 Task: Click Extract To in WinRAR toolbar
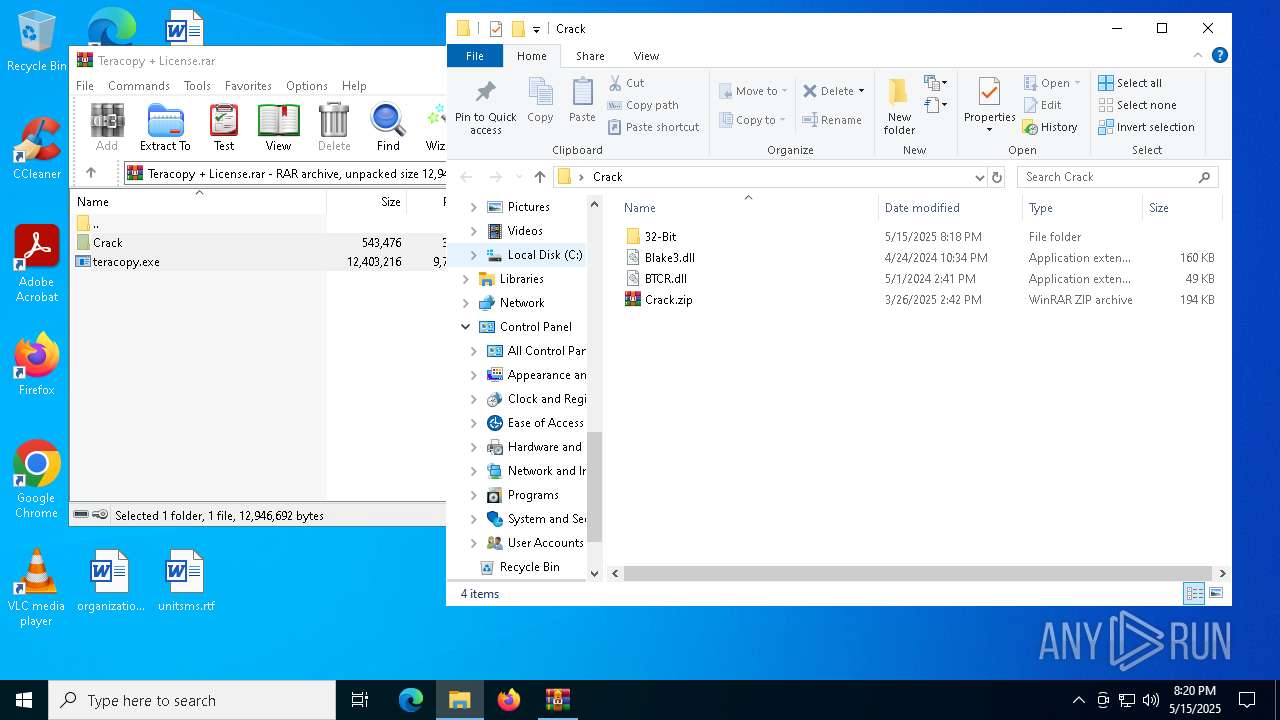point(165,127)
